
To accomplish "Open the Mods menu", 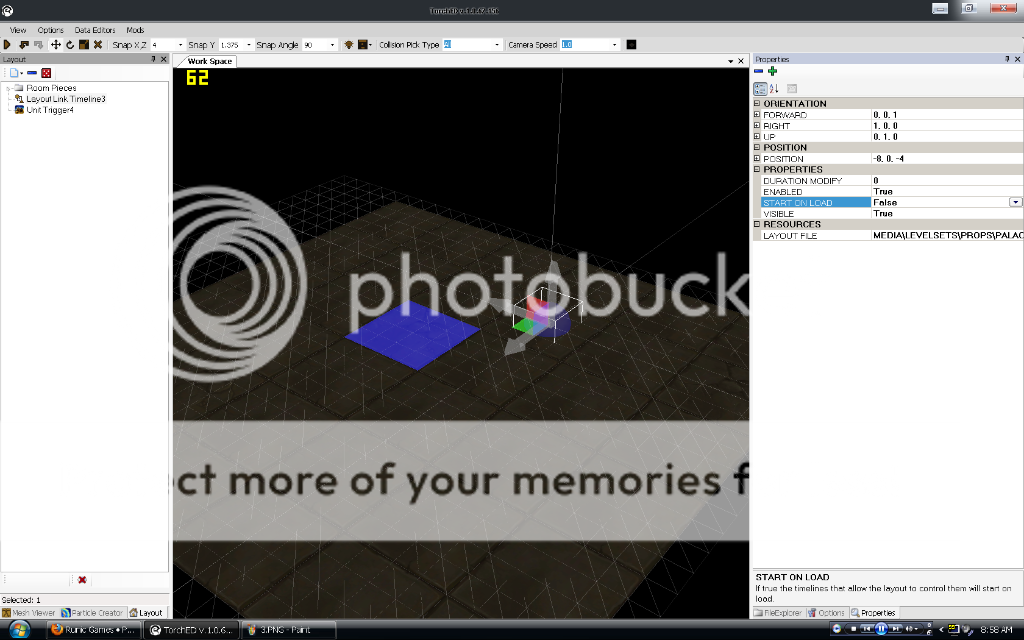I will point(135,30).
